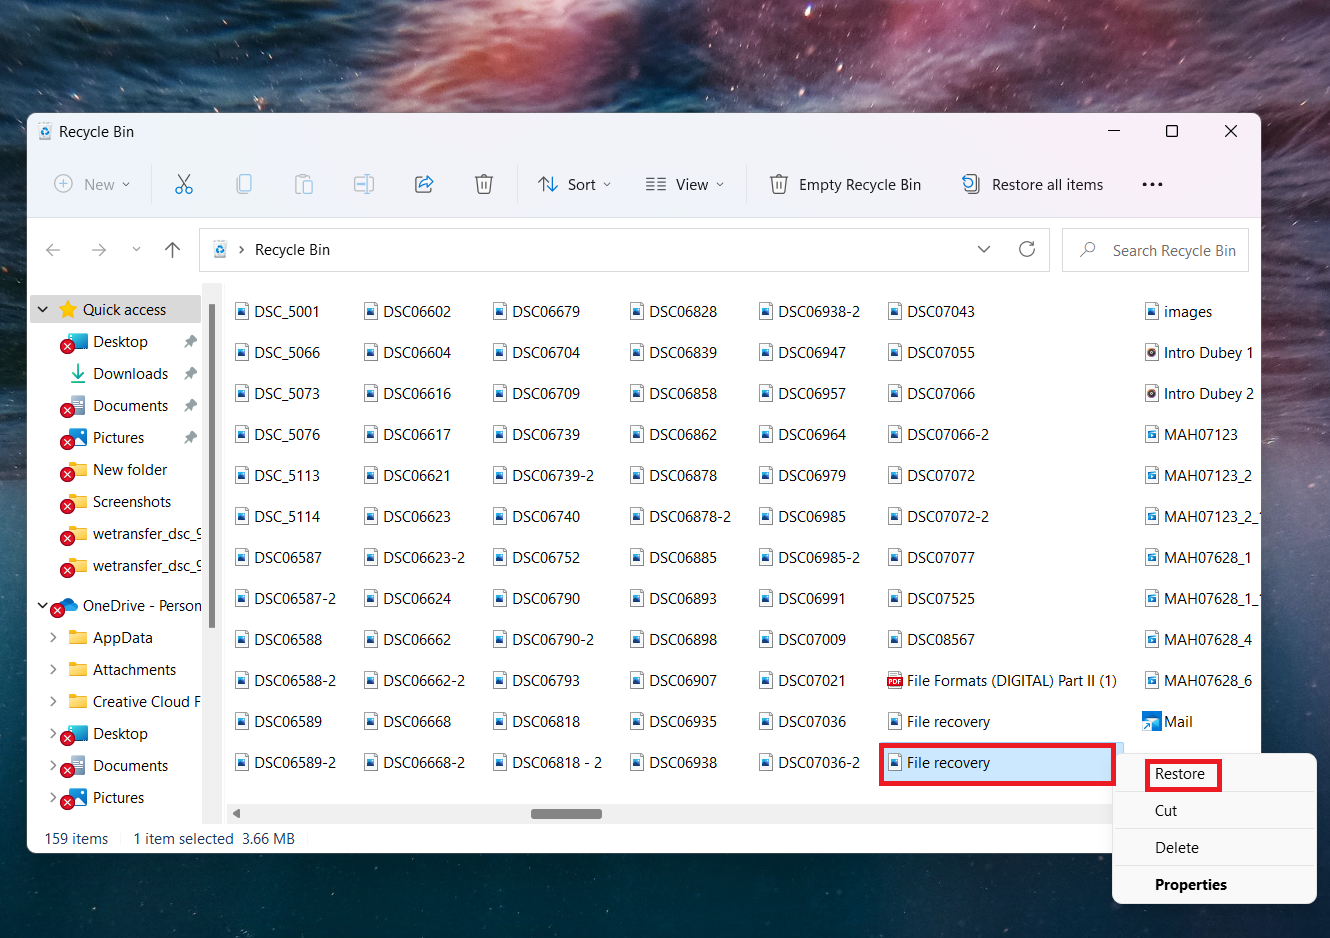Choose Restore from the context menu
This screenshot has height=938, width=1330.
pos(1182,773)
